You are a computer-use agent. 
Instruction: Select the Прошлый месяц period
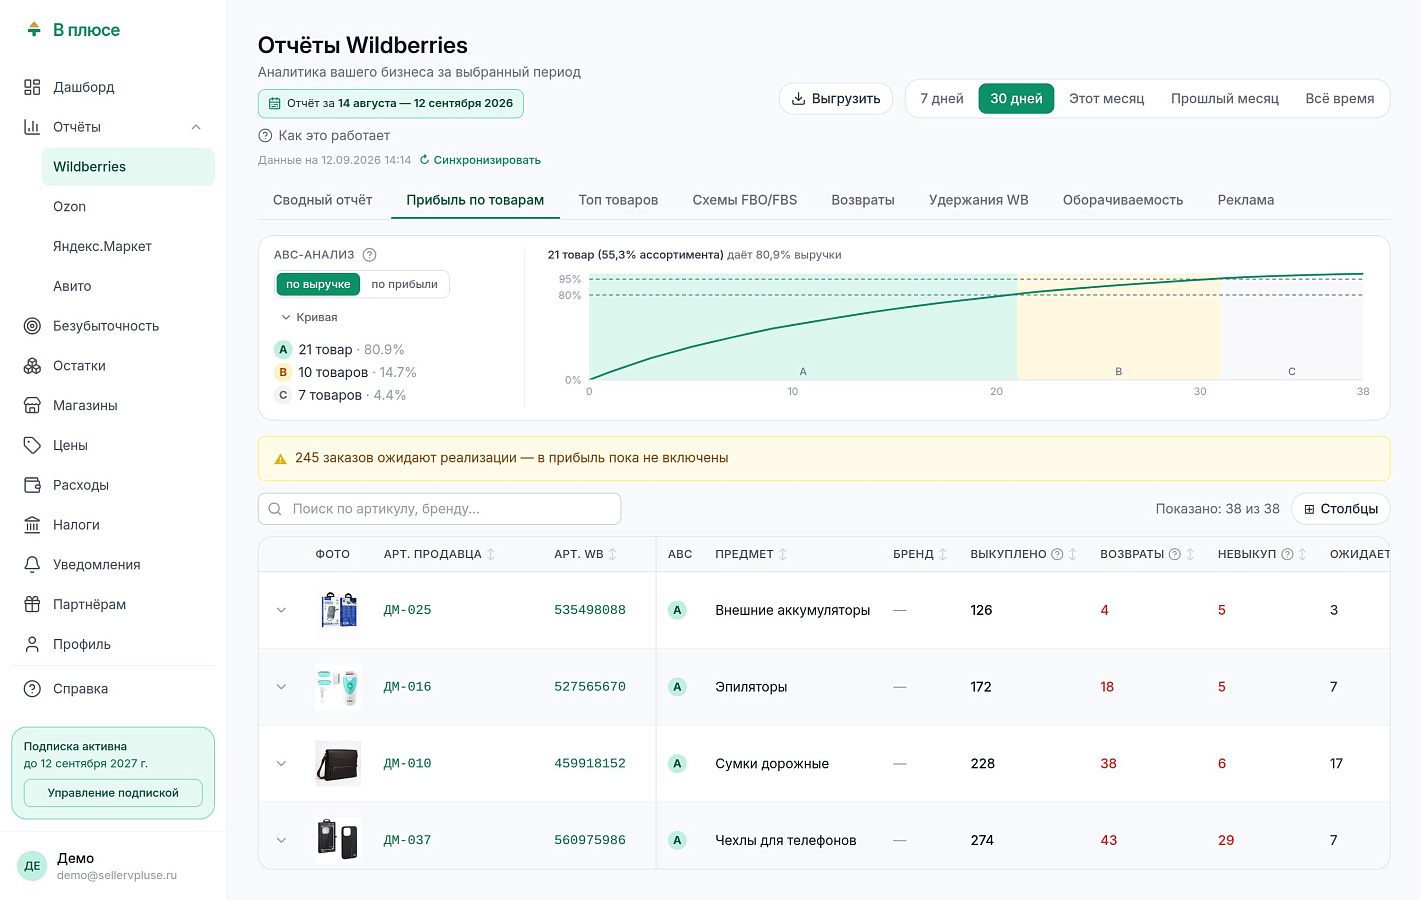(x=1225, y=99)
